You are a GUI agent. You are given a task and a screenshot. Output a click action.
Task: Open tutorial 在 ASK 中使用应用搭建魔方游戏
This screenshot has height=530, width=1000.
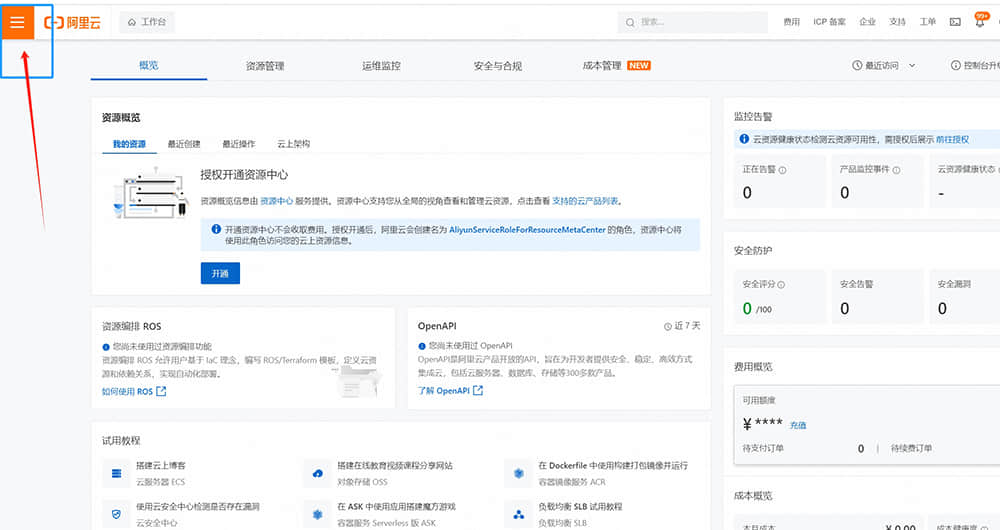click(397, 506)
